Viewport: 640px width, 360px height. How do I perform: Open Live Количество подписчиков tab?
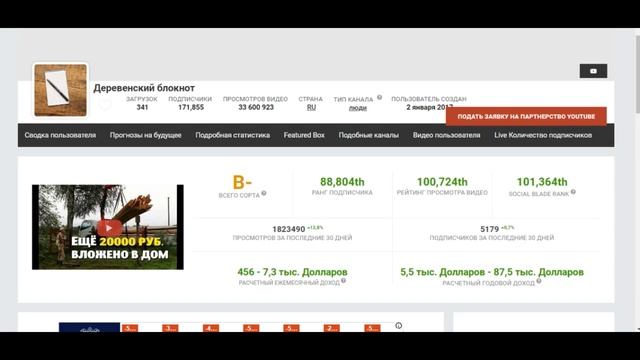click(x=543, y=135)
